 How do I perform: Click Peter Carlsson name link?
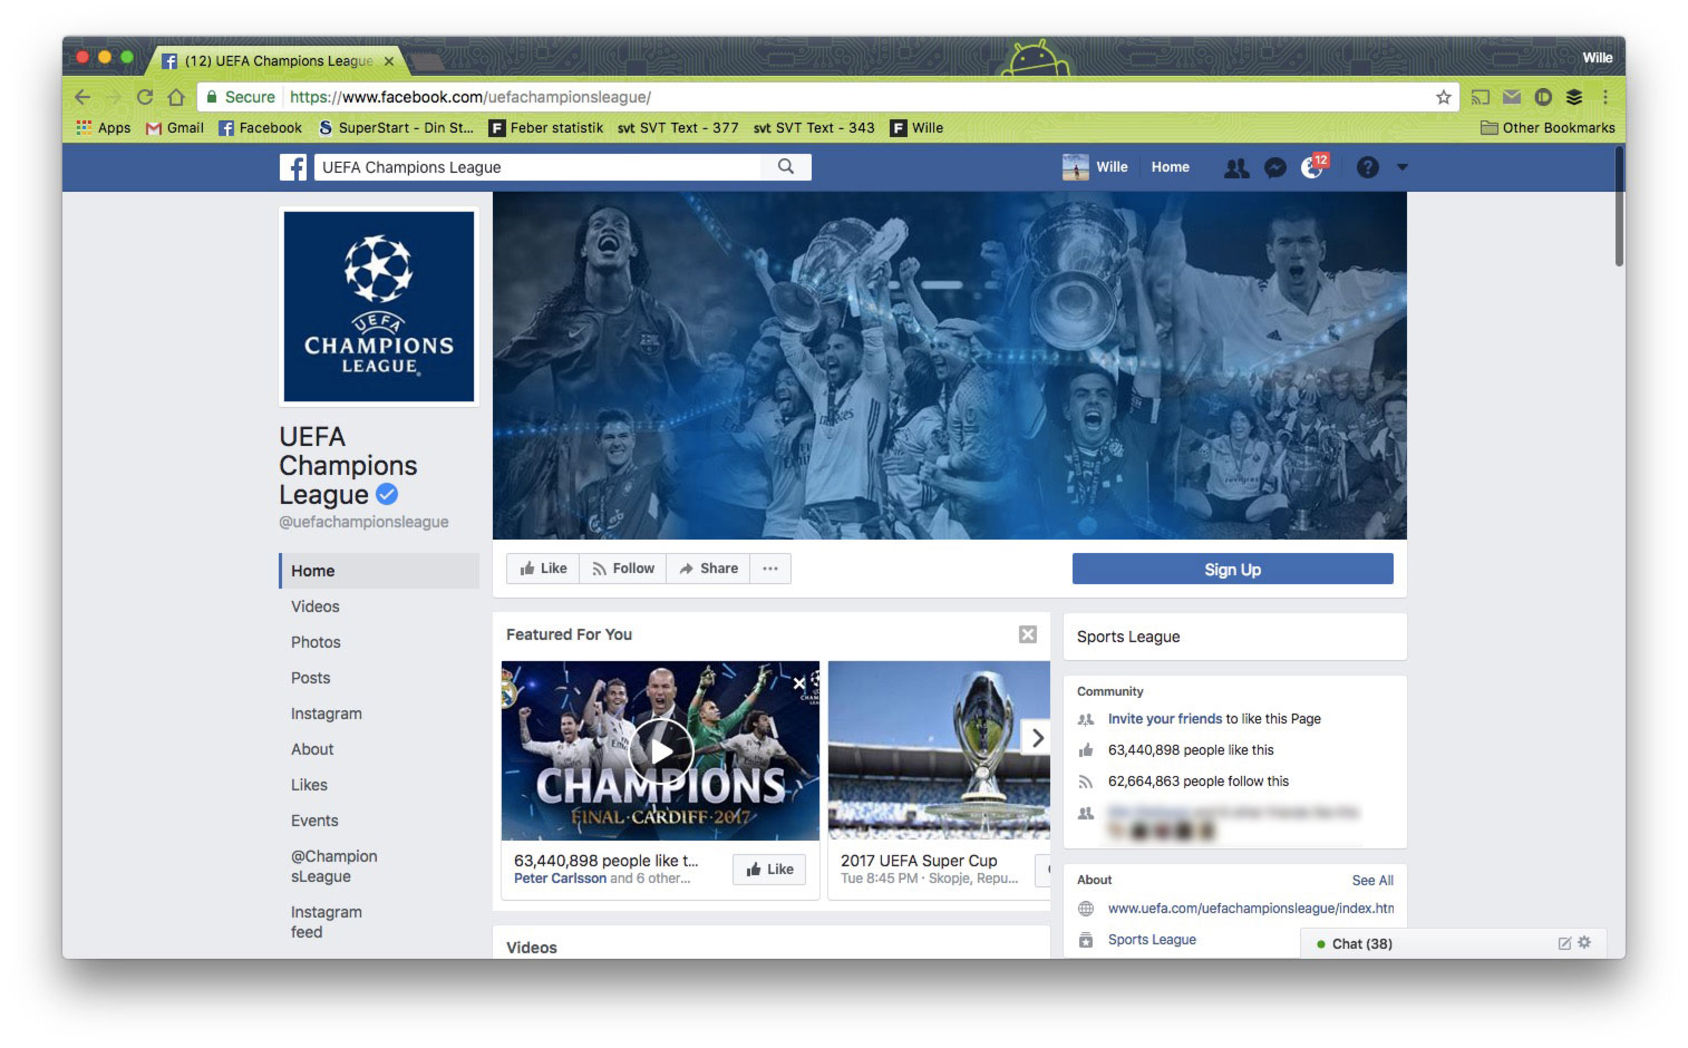[560, 879]
